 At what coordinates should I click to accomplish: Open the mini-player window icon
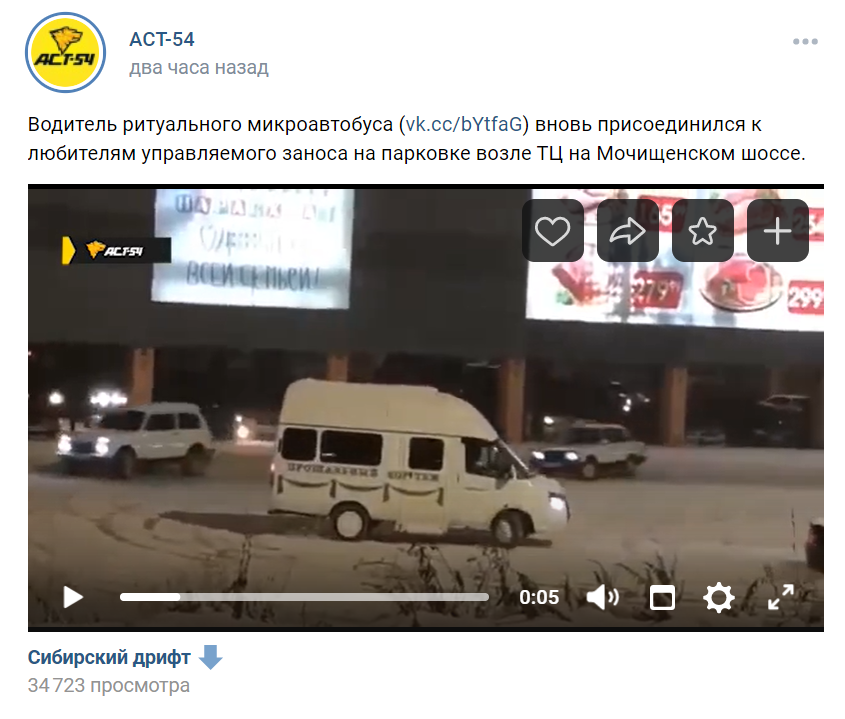[662, 597]
